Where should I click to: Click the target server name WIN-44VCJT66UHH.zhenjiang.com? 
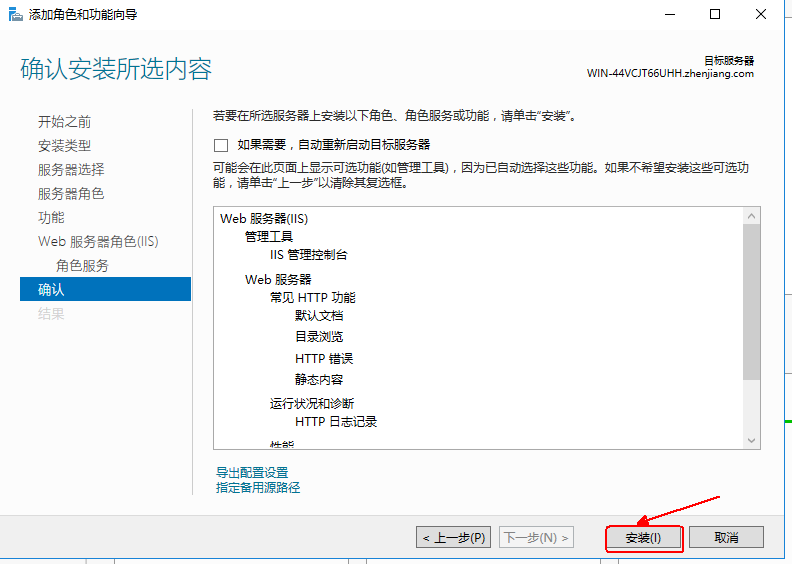click(670, 74)
